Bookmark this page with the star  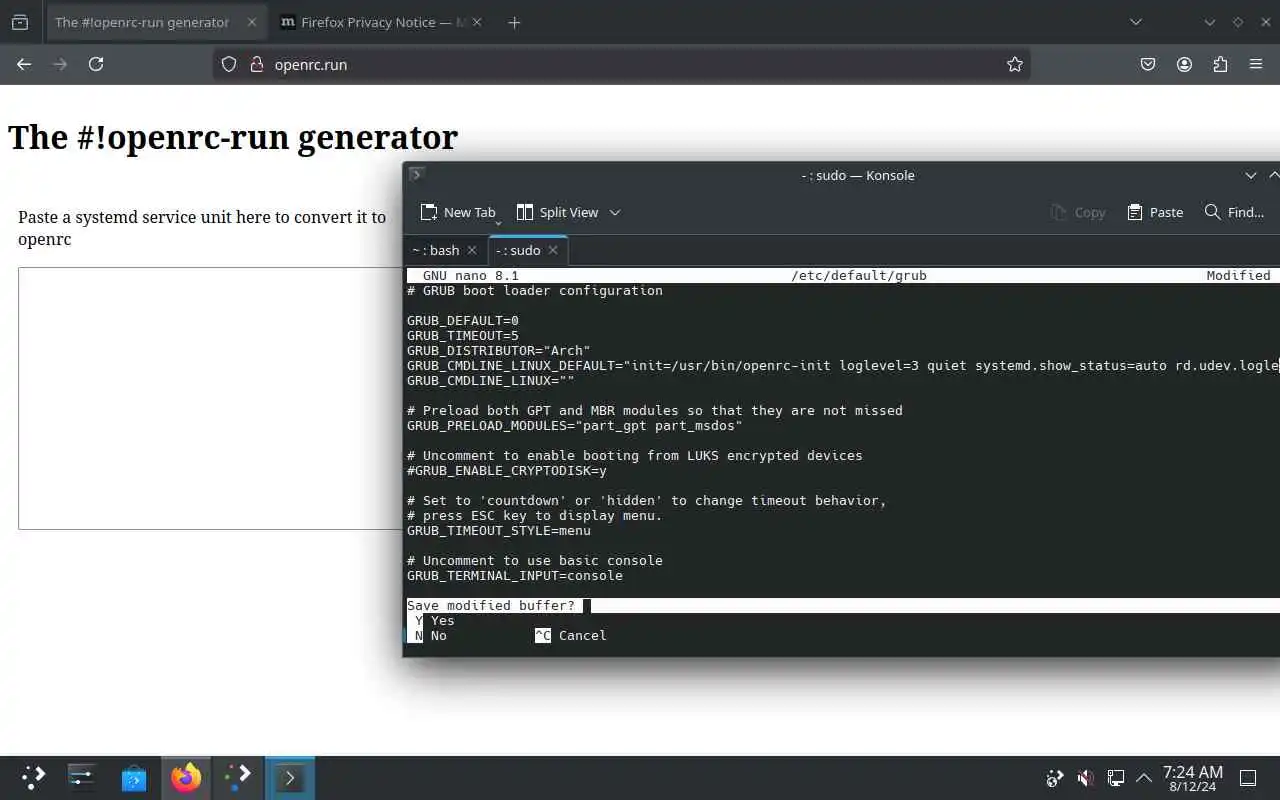1015,64
